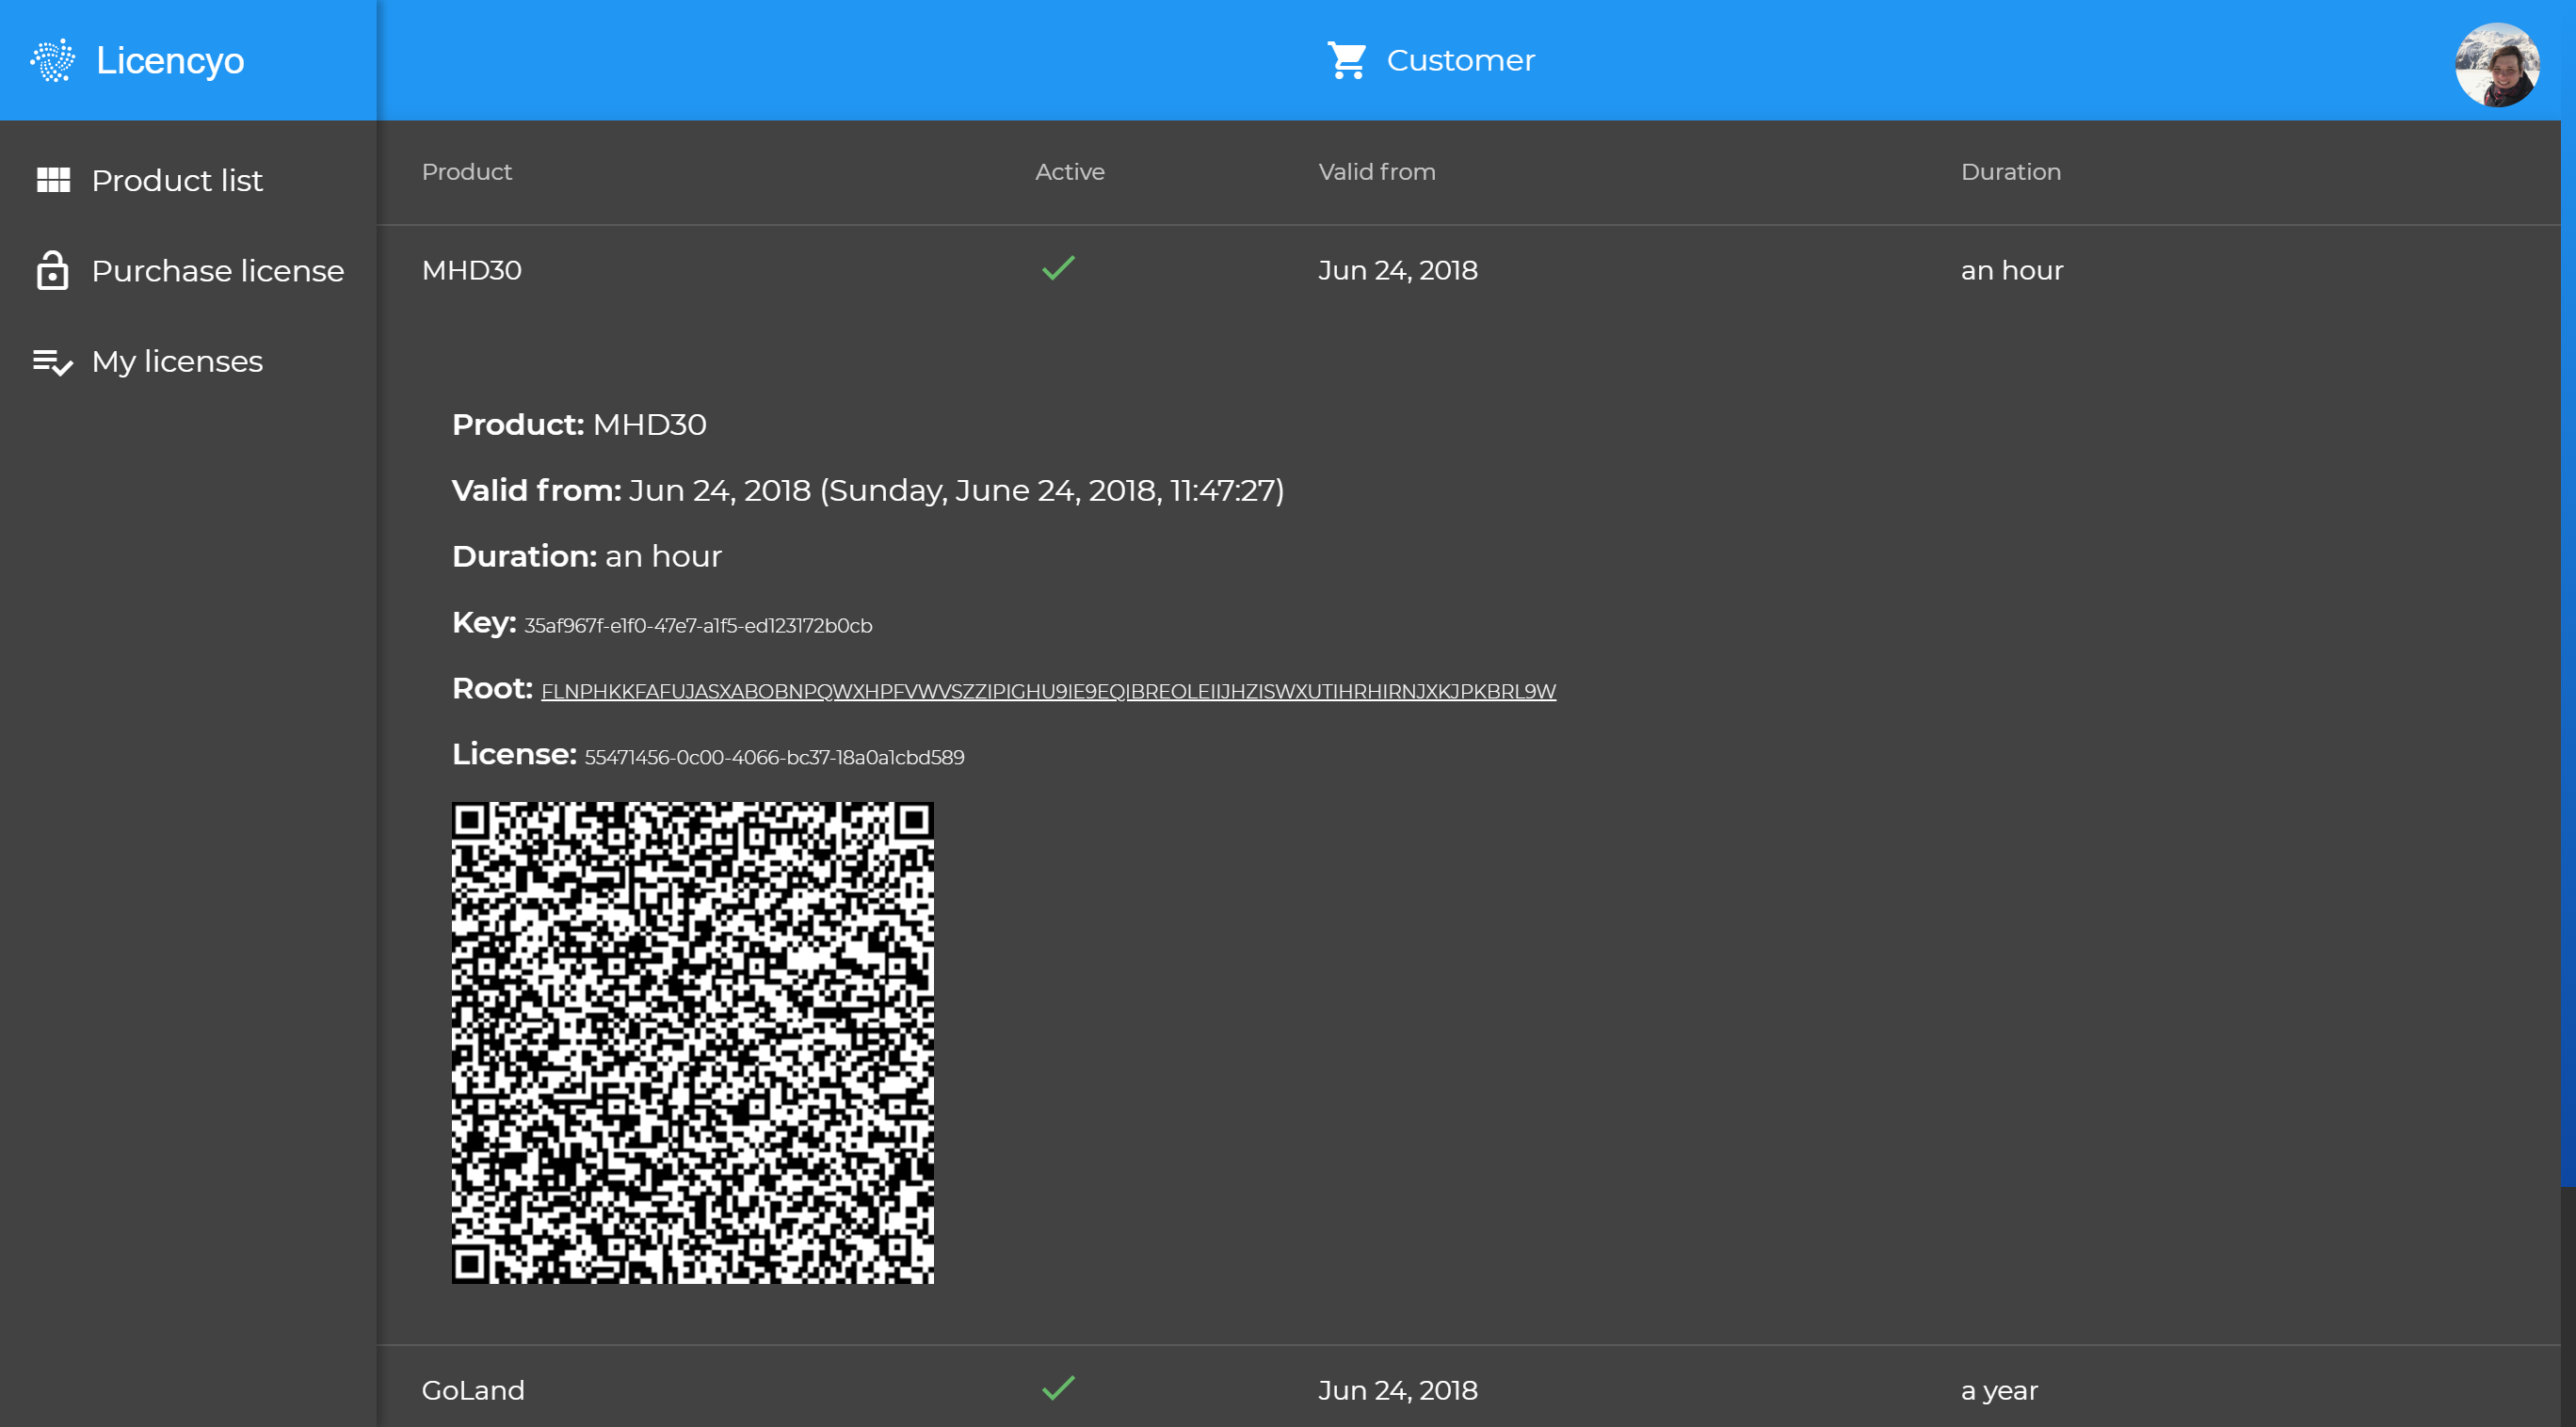
Task: Select My licenses in sidebar
Action: point(177,361)
